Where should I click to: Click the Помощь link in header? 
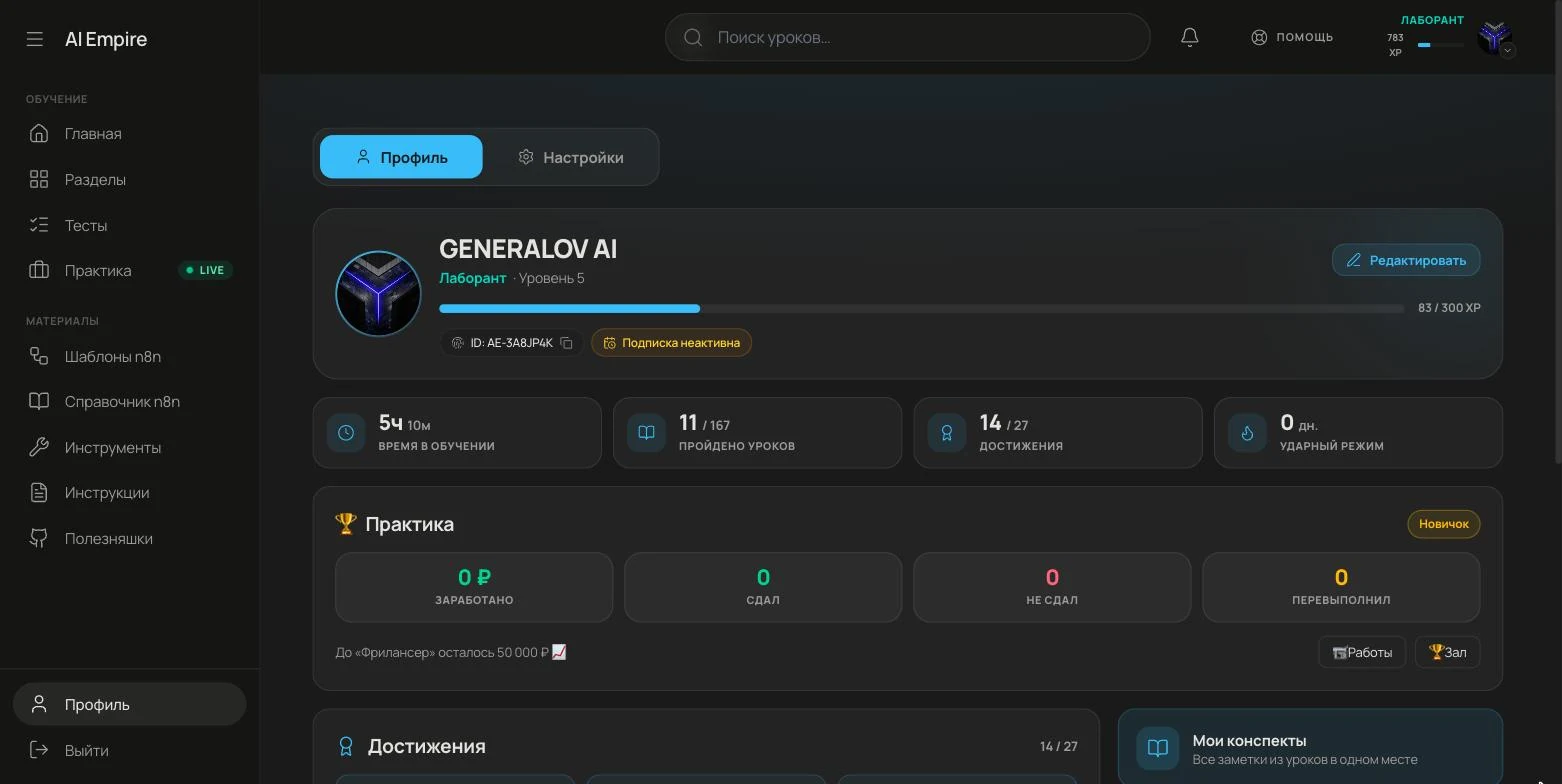coord(1292,37)
